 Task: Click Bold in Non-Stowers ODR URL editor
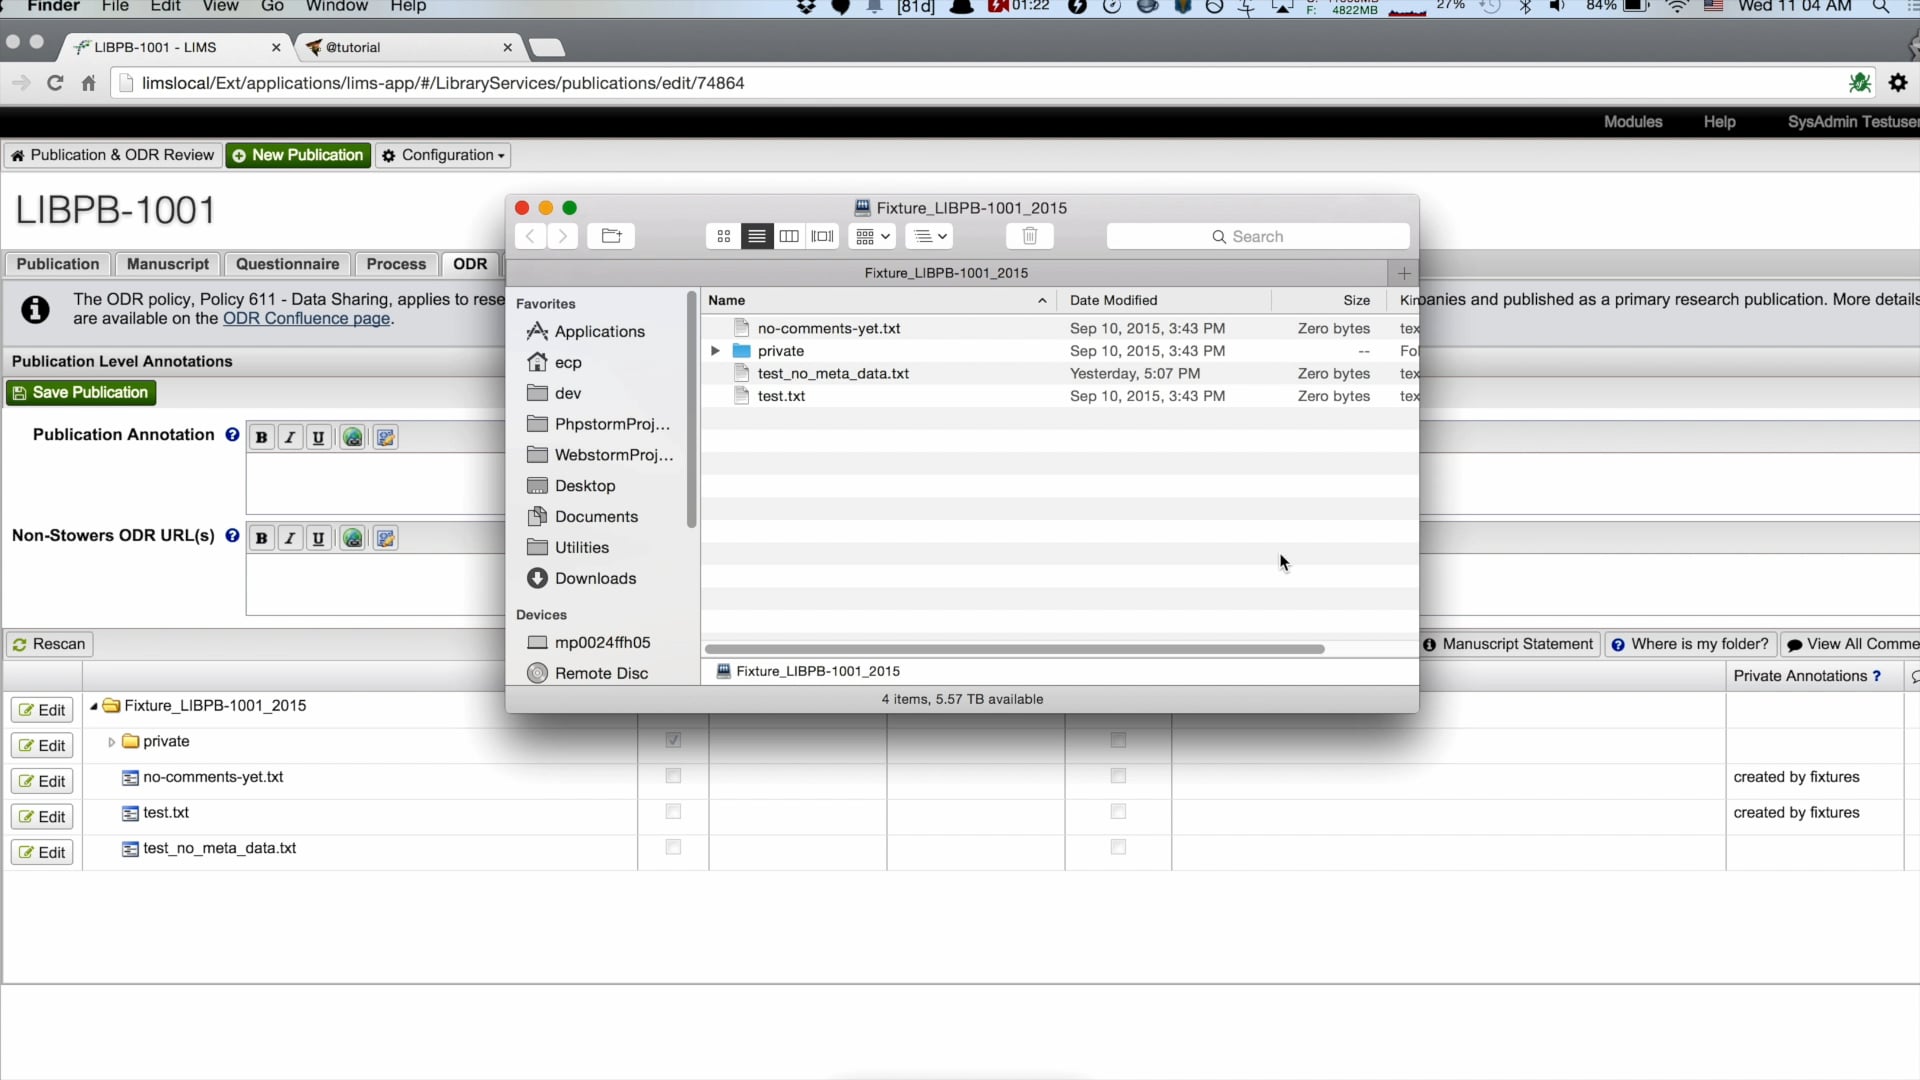262,539
